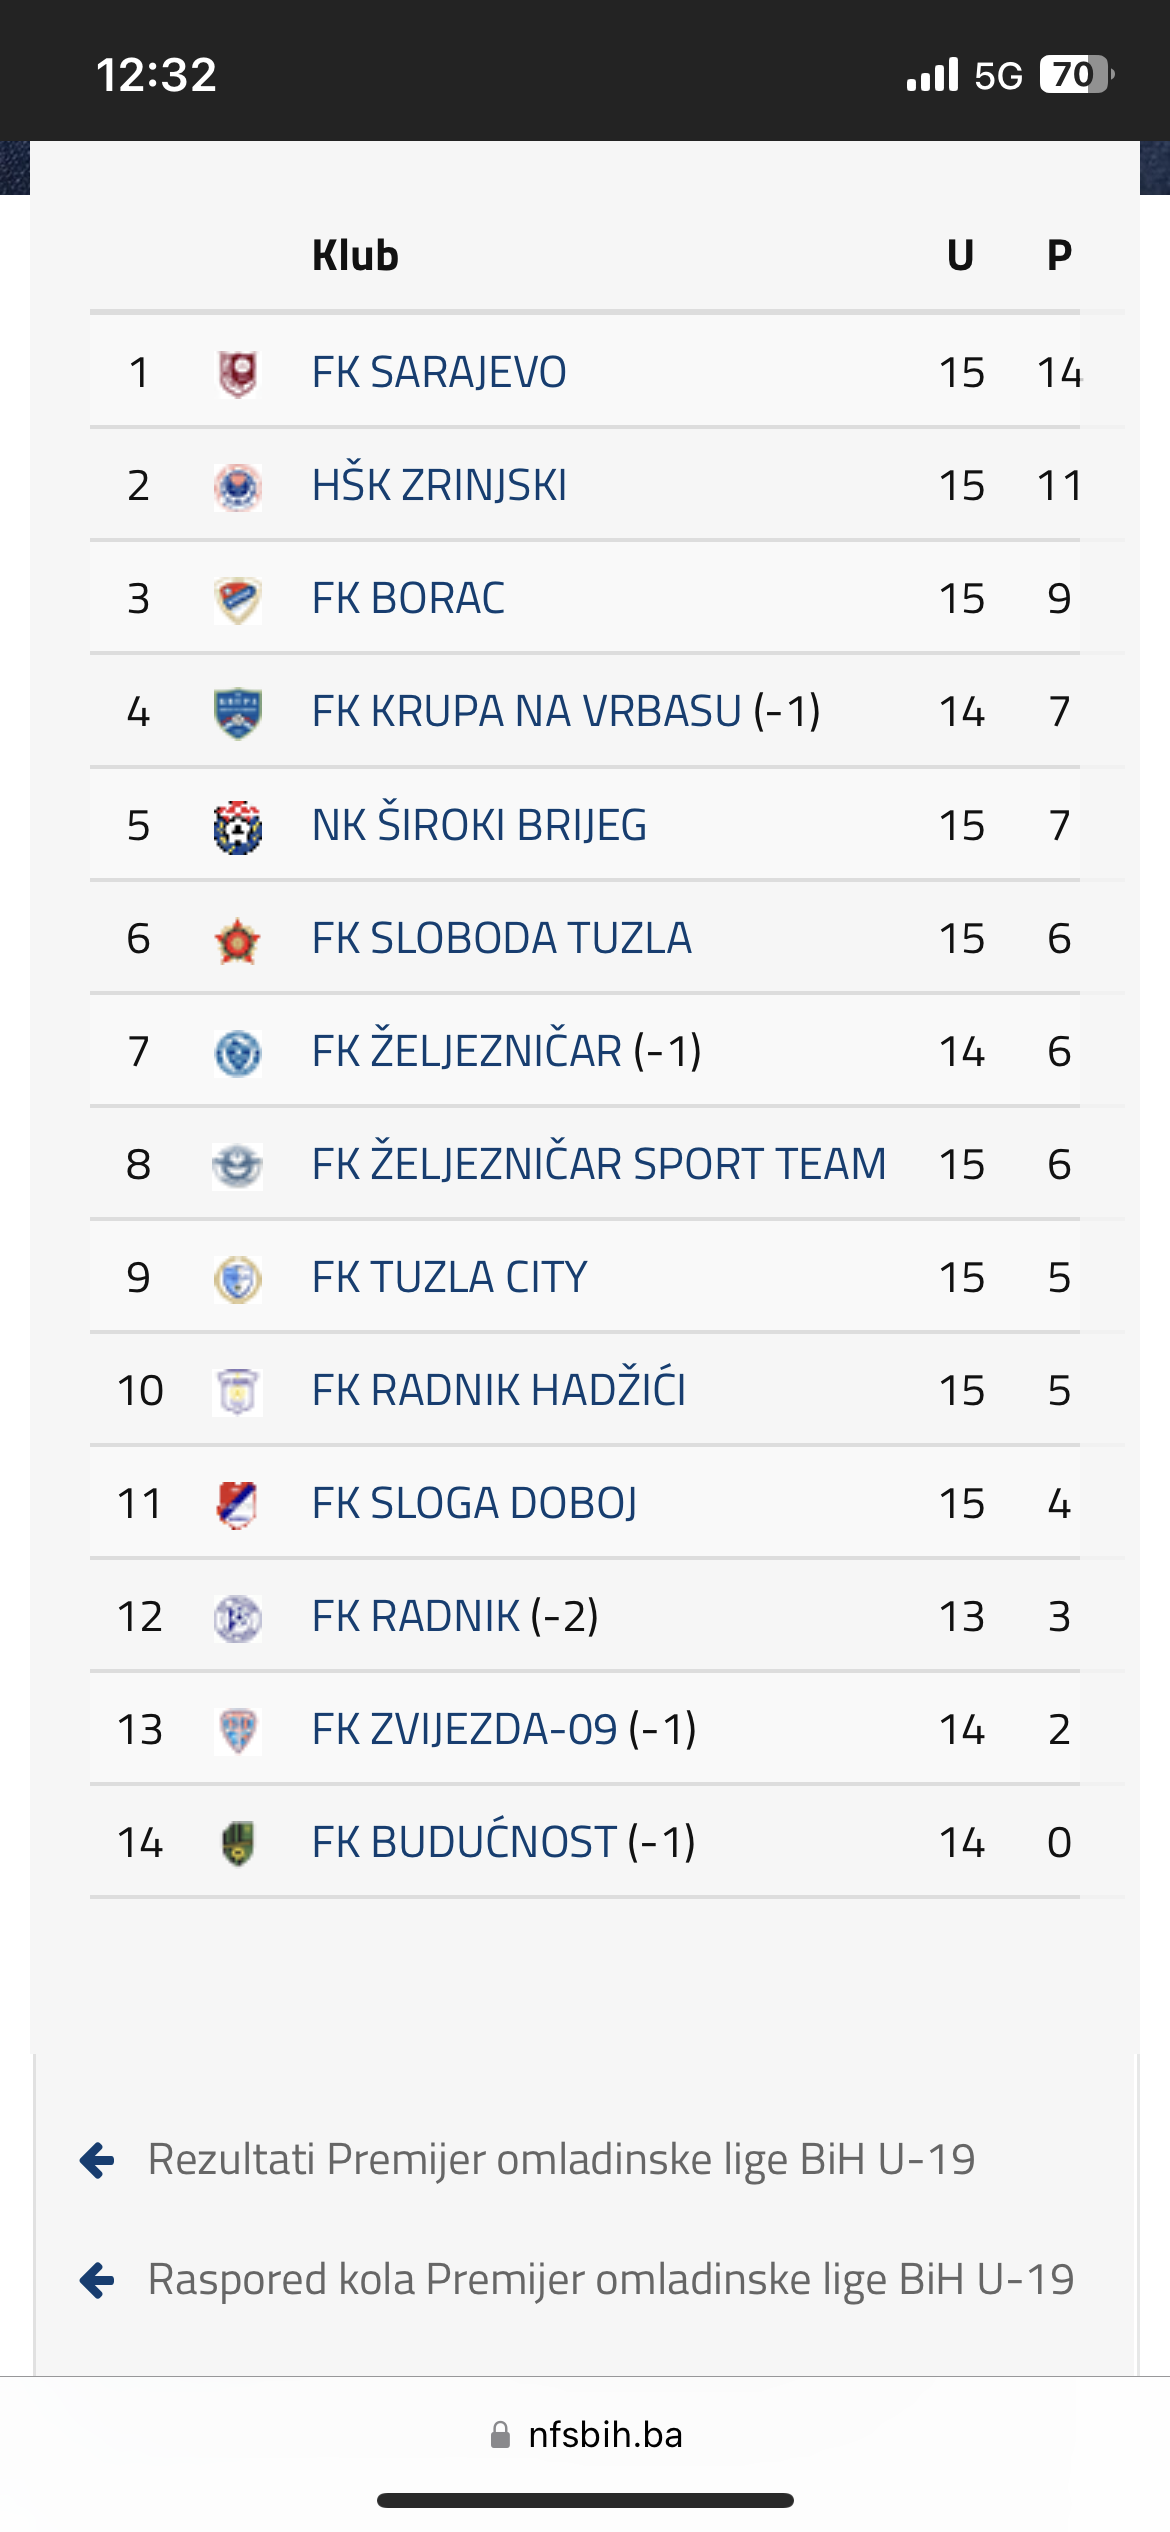This screenshot has height=2532, width=1170.
Task: Tap the clock in the status bar
Action: coord(156,75)
